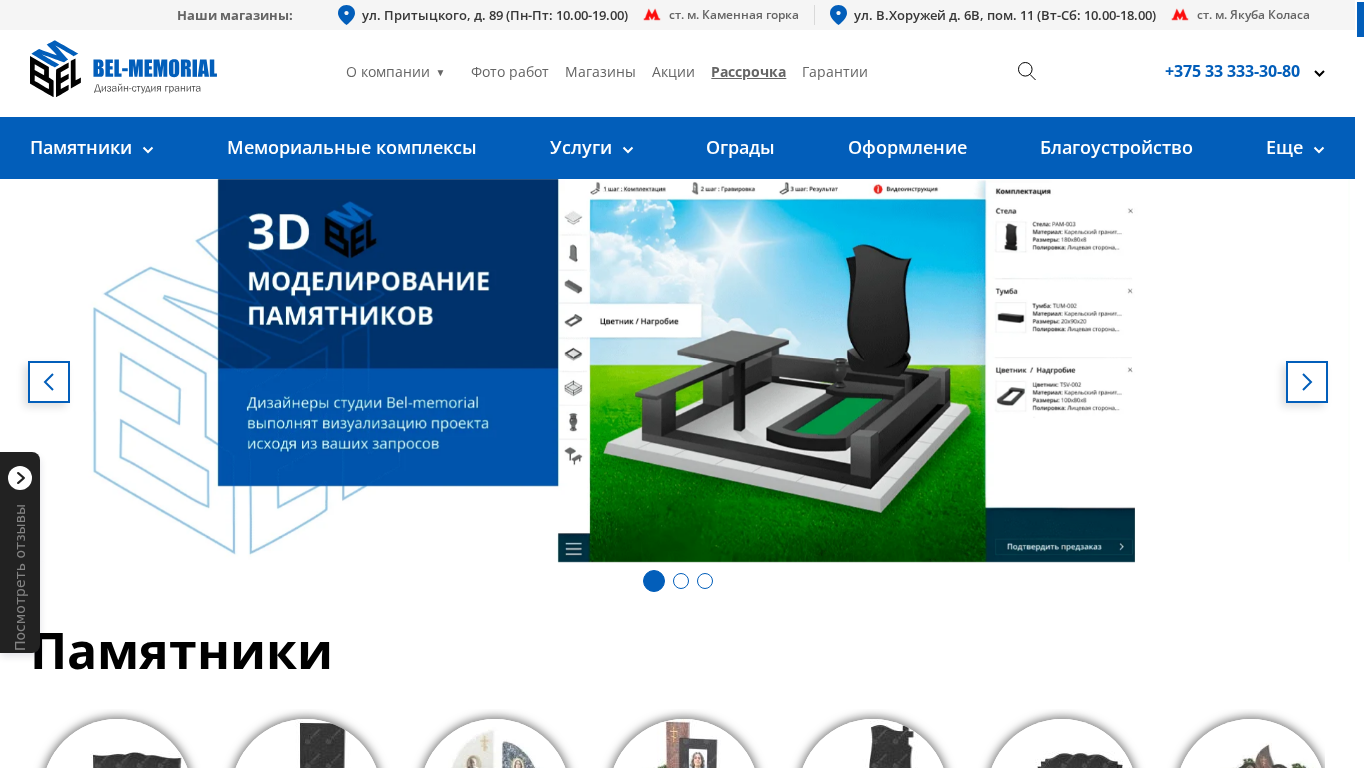
Task: Open Мемориальные комплексы section
Action: 351,148
